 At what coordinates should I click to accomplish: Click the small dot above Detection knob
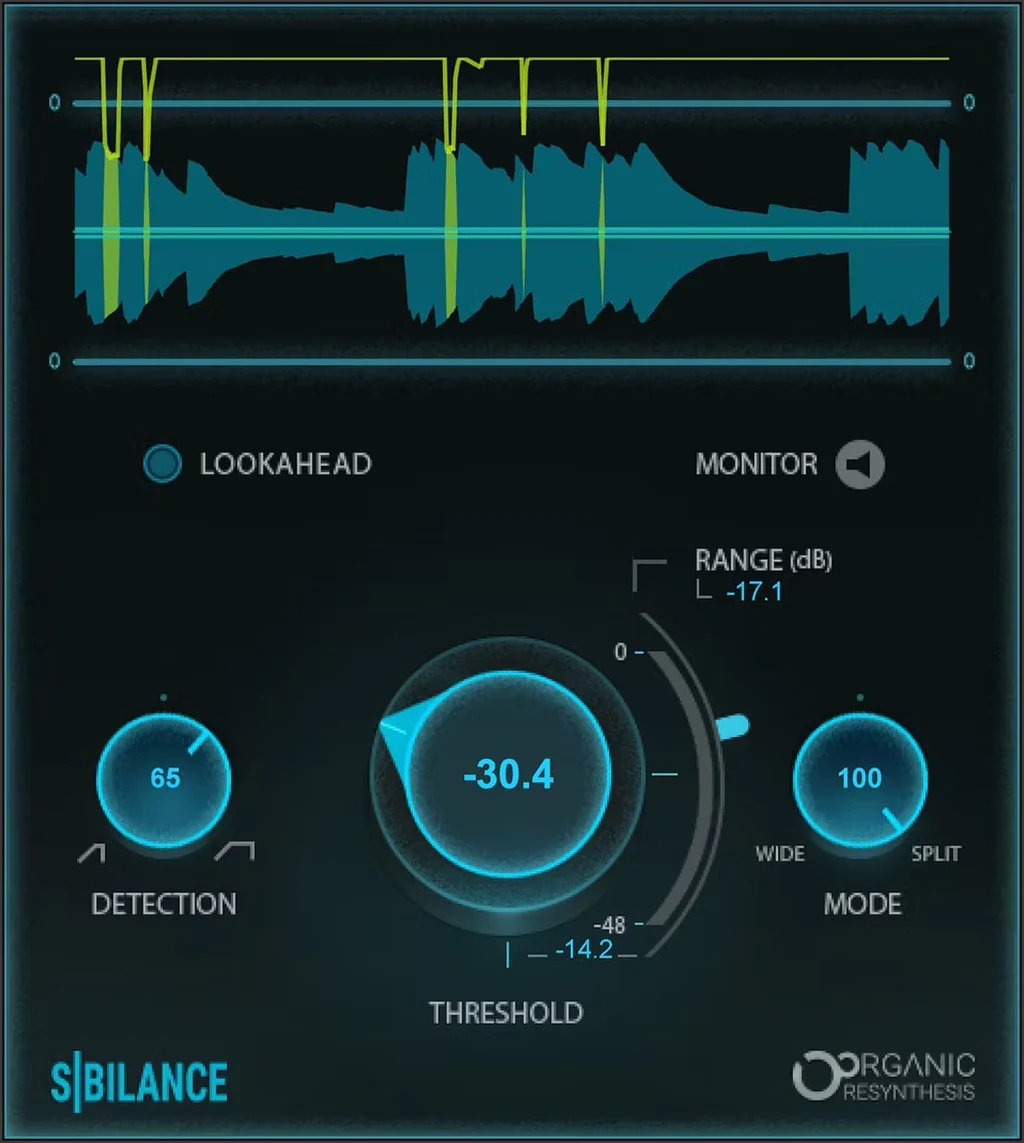tap(164, 697)
